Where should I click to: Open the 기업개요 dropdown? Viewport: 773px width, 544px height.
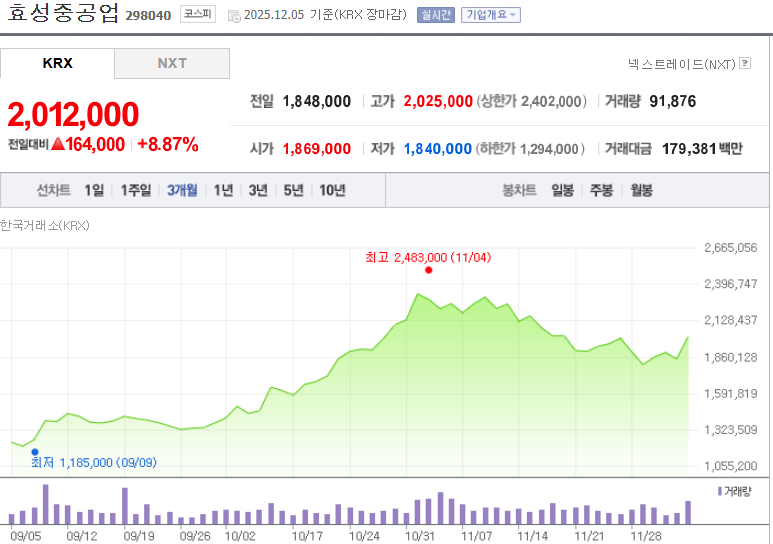coord(491,15)
